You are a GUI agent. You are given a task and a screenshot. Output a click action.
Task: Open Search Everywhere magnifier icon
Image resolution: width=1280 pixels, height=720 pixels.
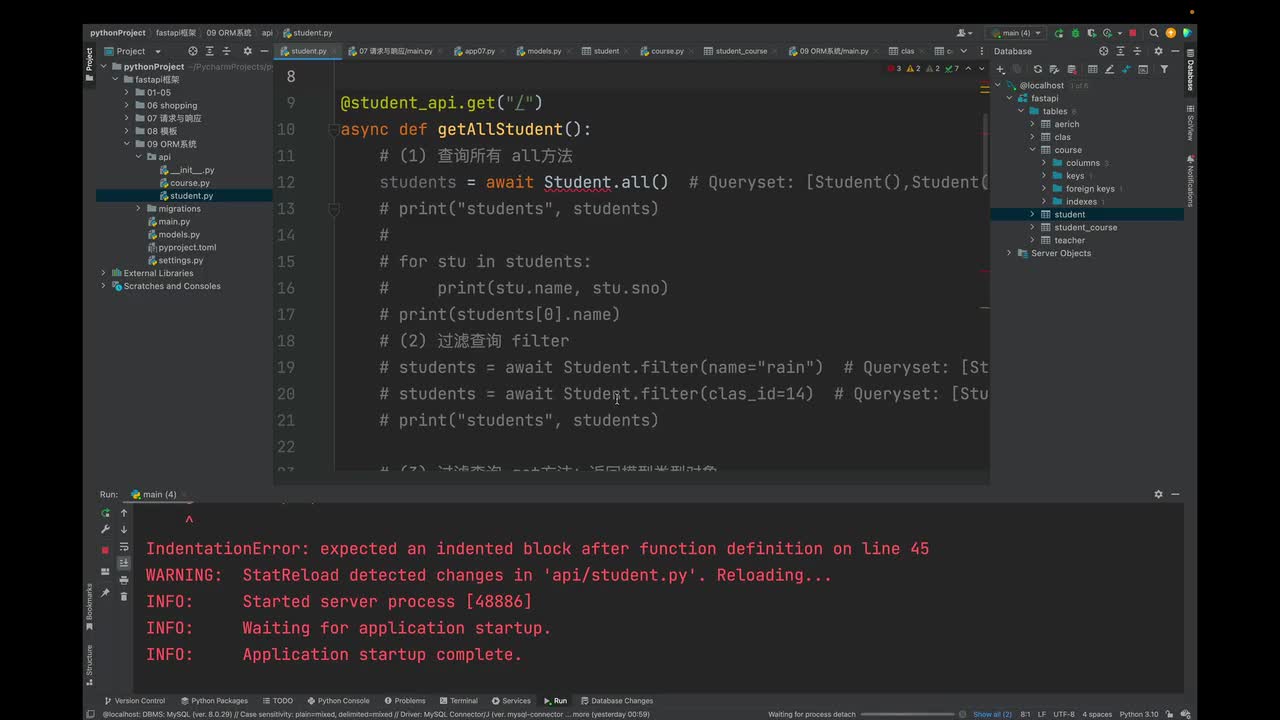coord(1154,33)
